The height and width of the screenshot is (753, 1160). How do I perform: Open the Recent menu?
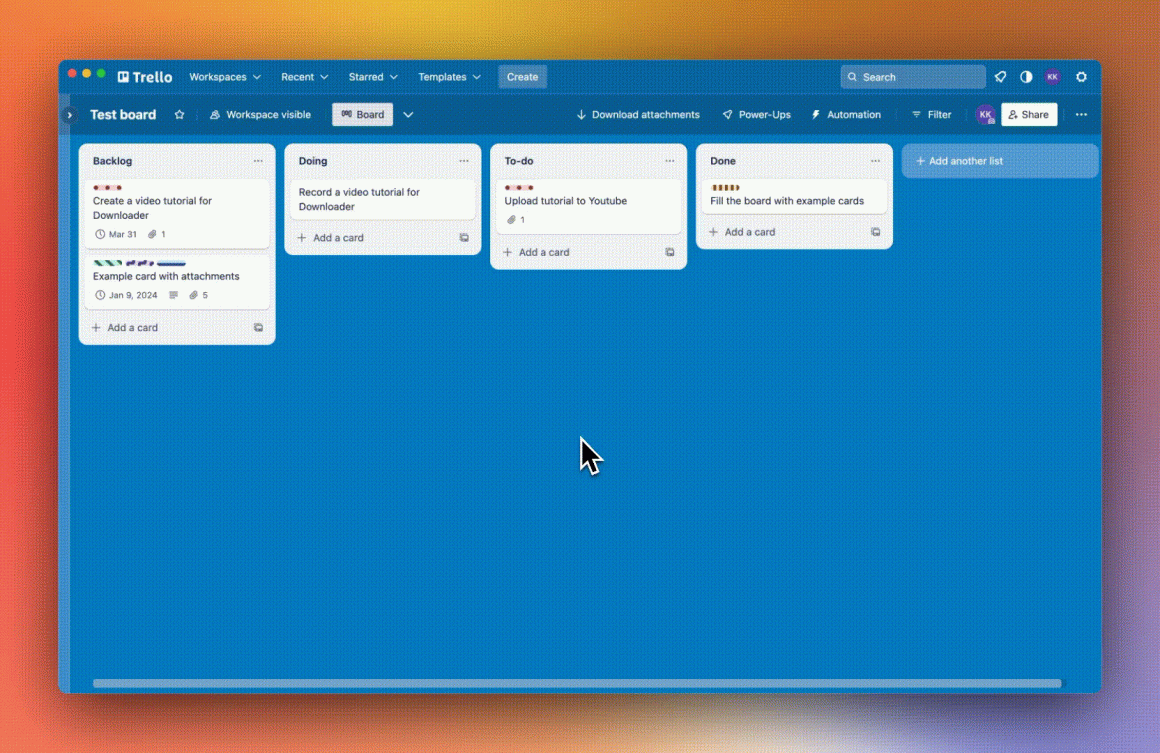click(304, 77)
